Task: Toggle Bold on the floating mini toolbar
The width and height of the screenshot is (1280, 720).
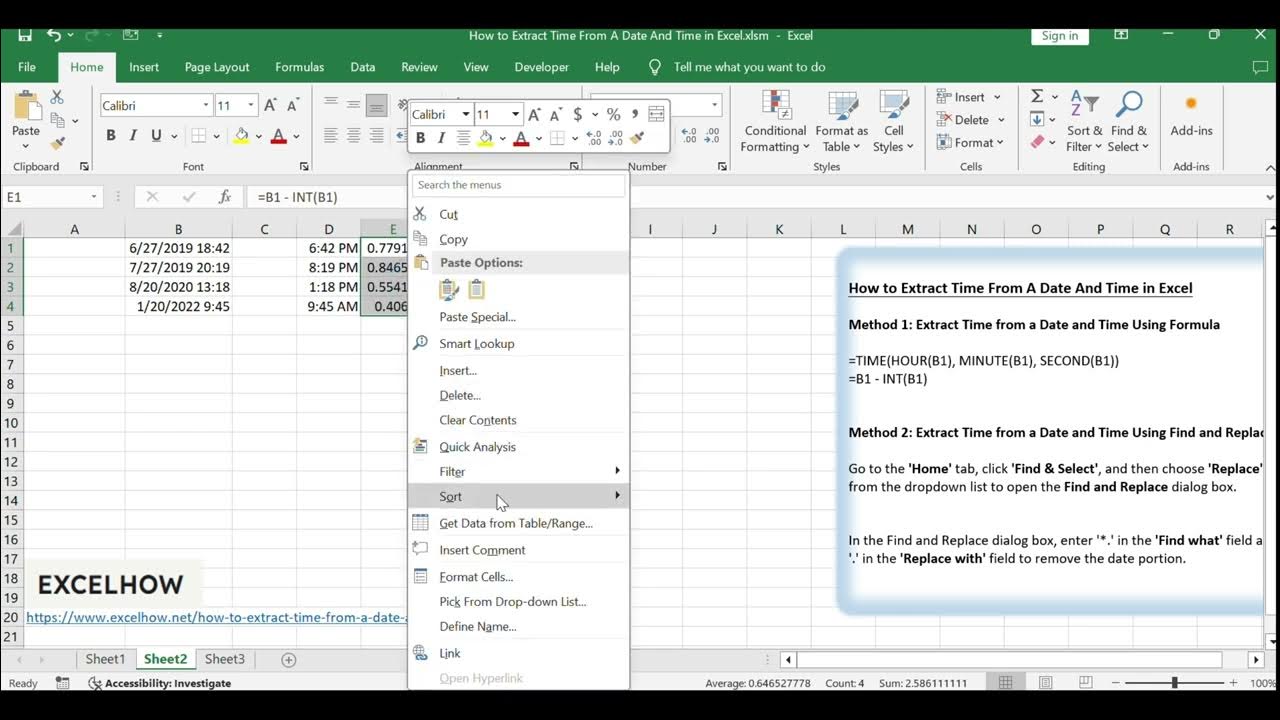Action: click(x=420, y=138)
